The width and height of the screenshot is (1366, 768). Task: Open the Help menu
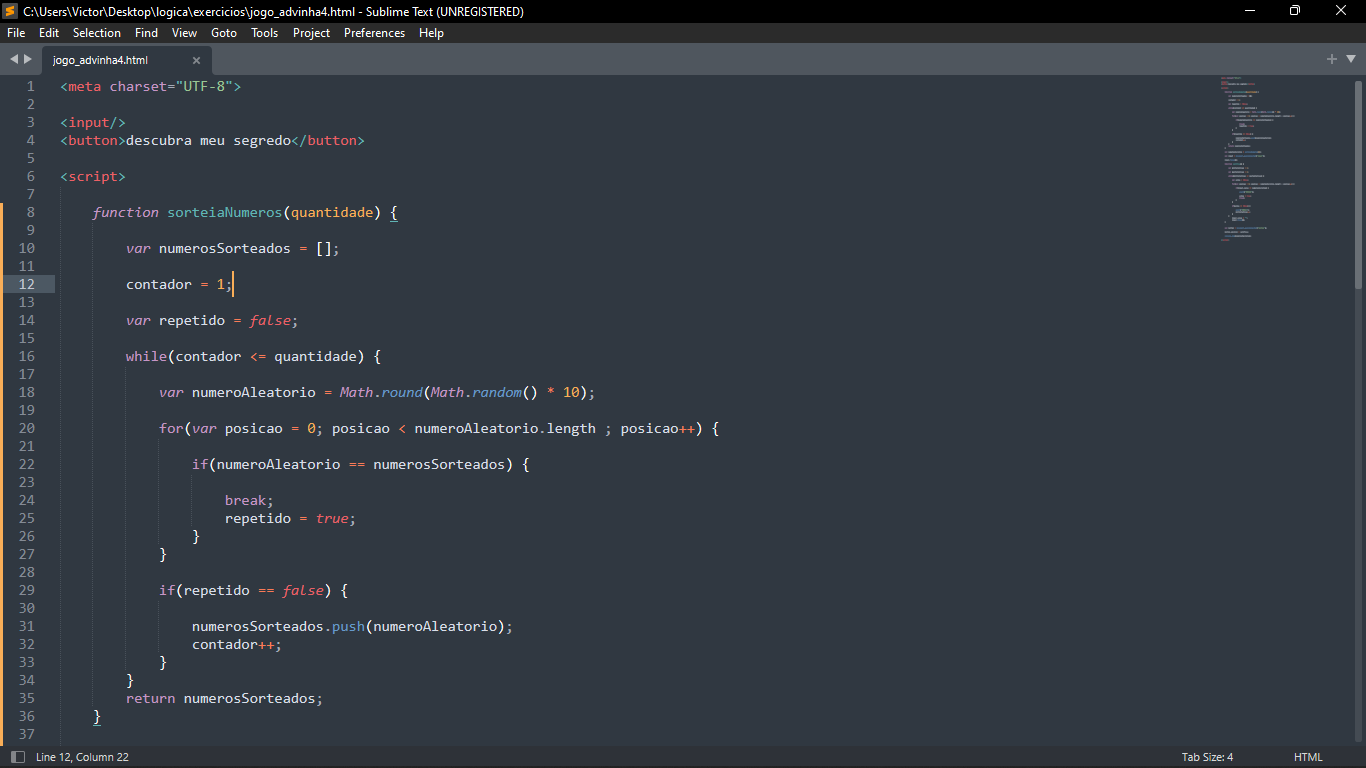point(431,33)
